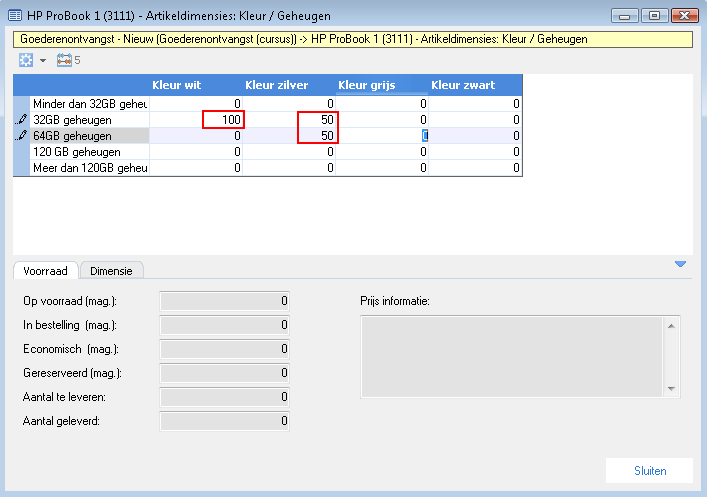This screenshot has width=707, height=497.
Task: Open the settings gear icon in toolbar
Action: point(26,60)
